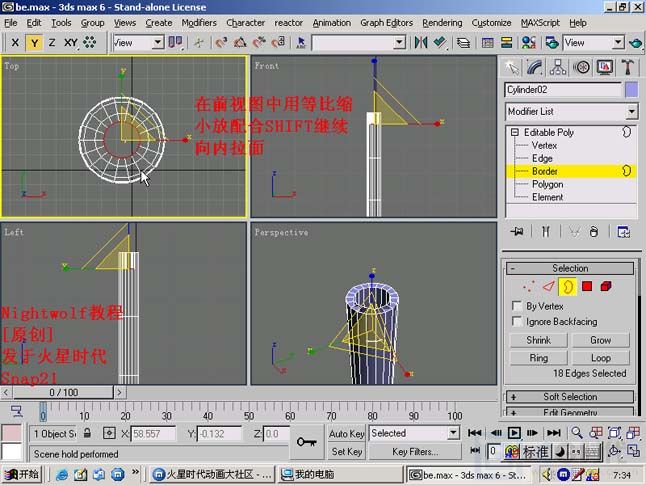Click the Mirror selected objects icon

421,42
